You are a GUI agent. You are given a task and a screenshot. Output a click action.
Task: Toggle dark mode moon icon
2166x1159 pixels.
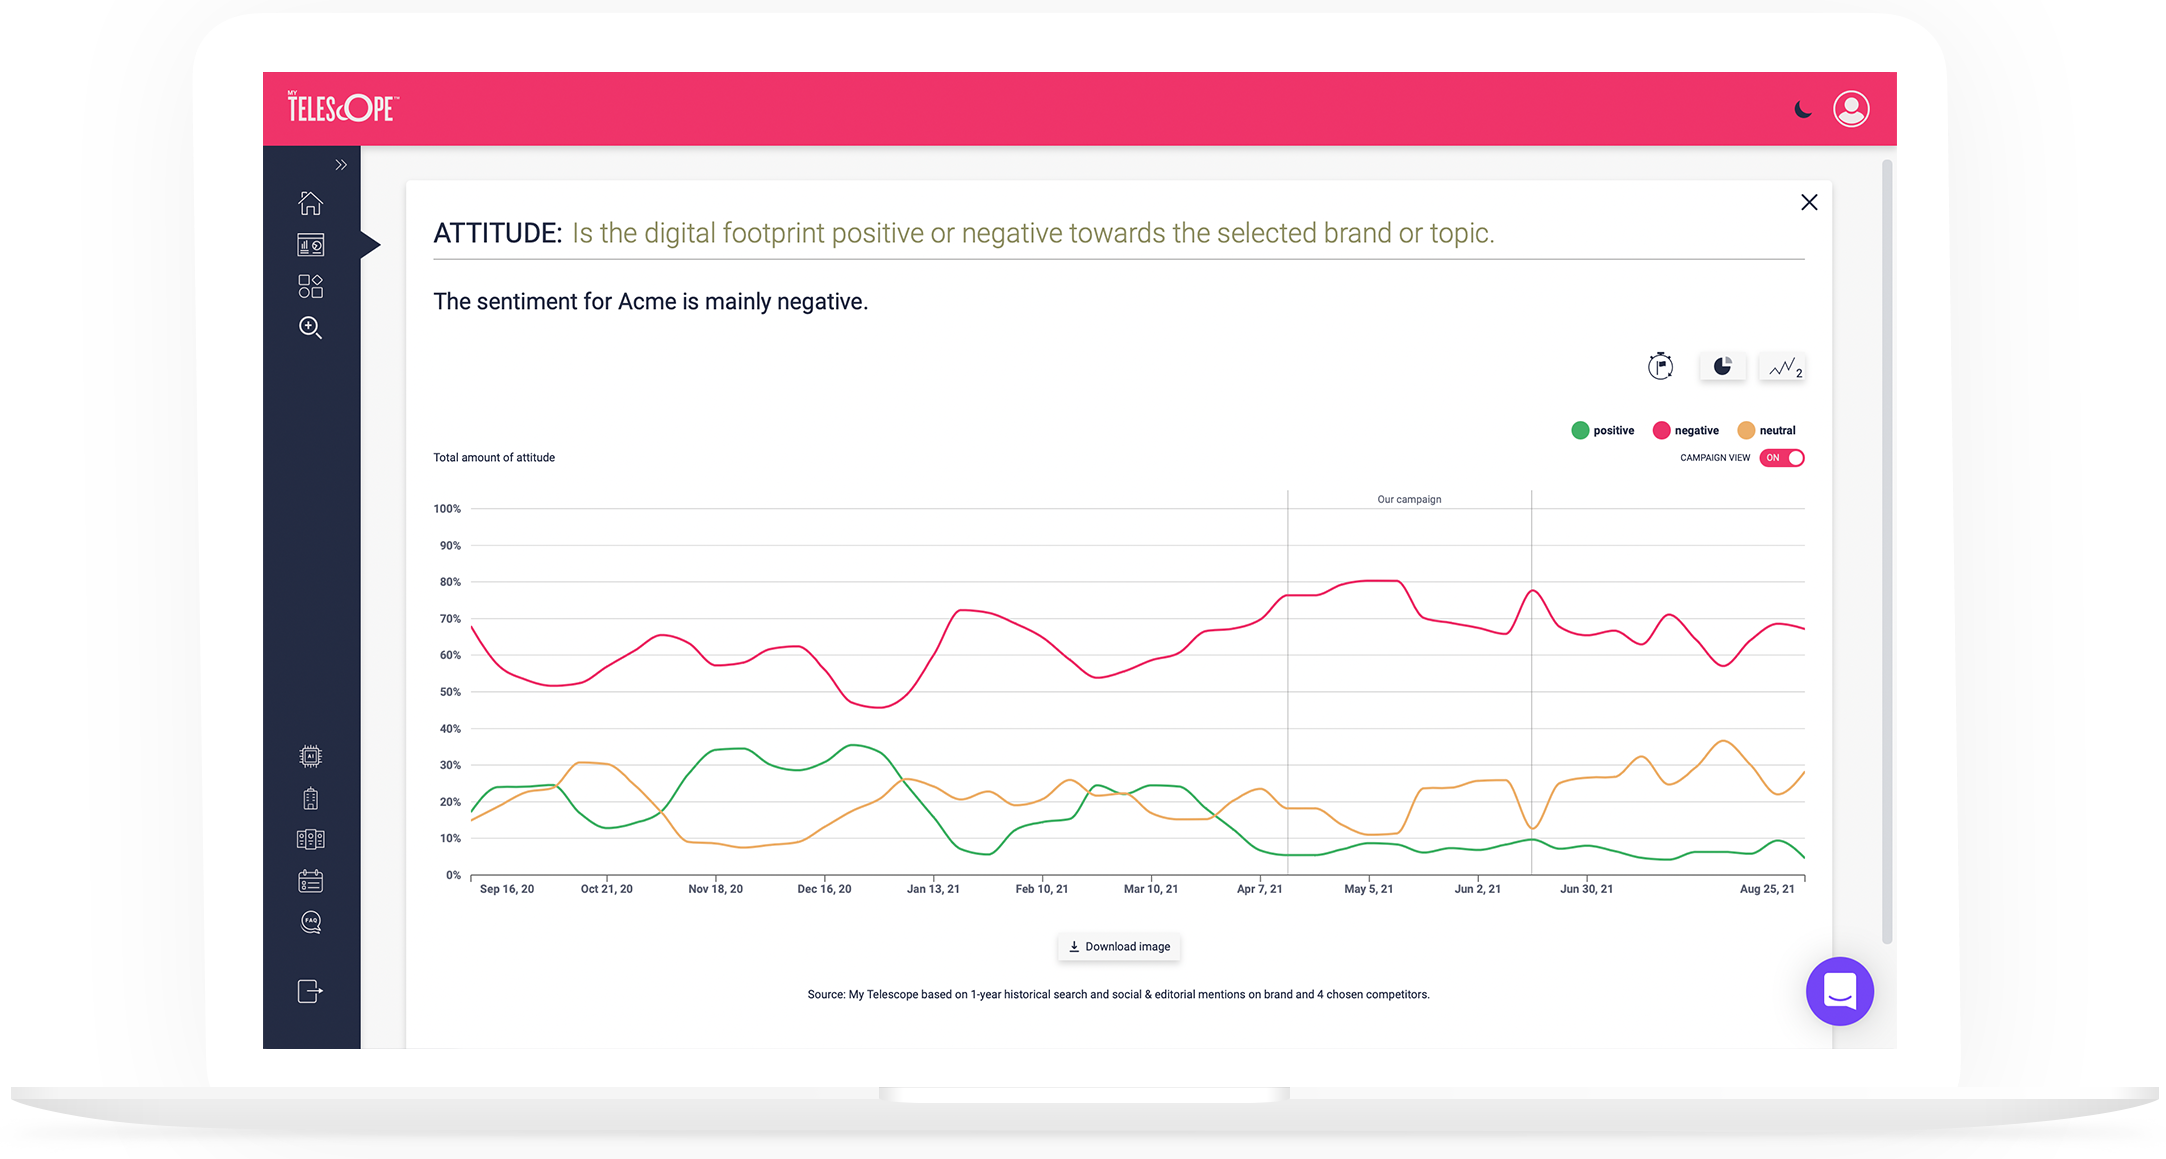(1802, 109)
